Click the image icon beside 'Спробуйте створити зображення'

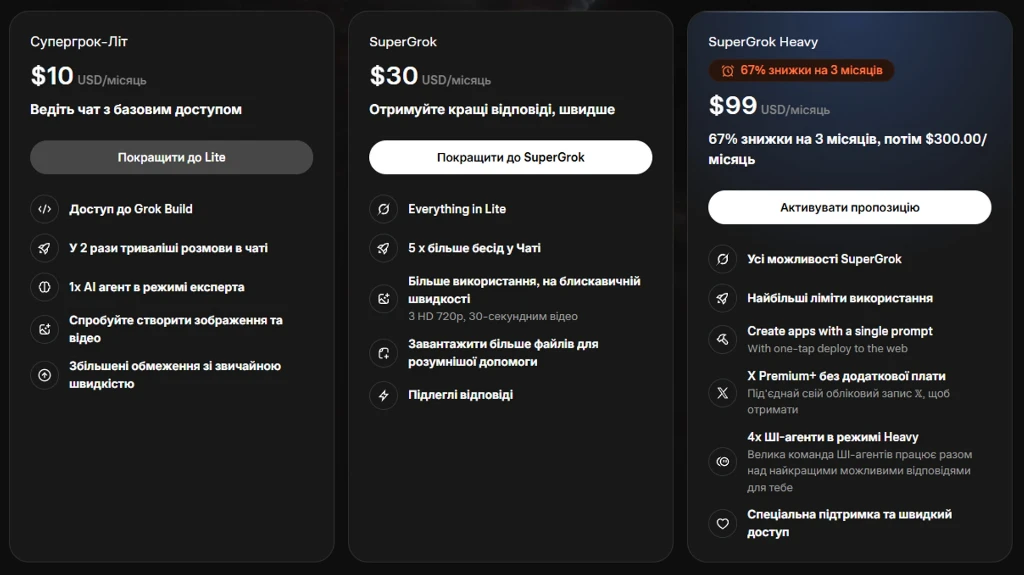pyautogui.click(x=44, y=329)
